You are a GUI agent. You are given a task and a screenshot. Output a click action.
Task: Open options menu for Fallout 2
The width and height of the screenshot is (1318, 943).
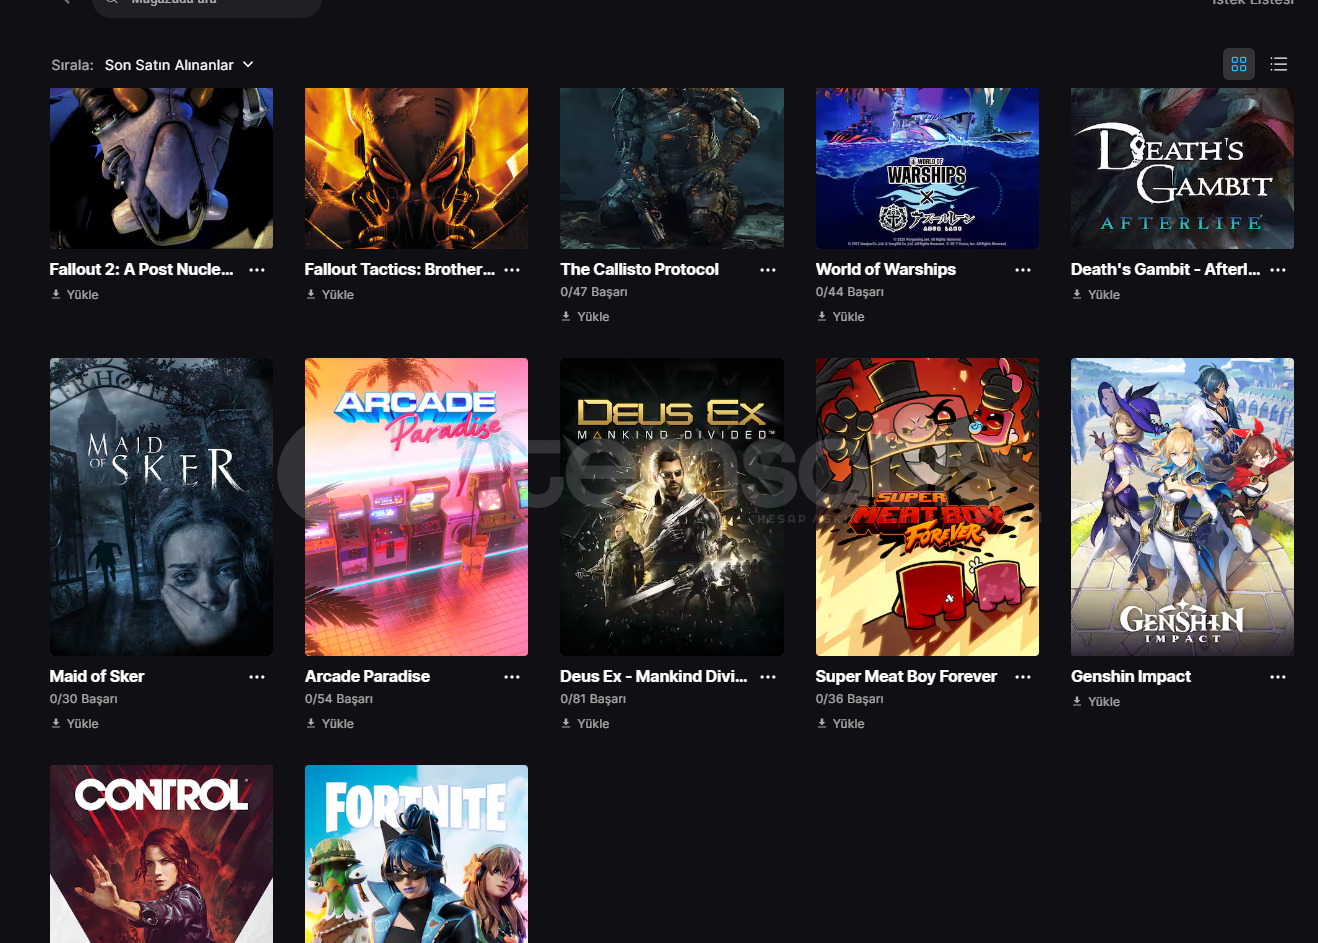[257, 270]
